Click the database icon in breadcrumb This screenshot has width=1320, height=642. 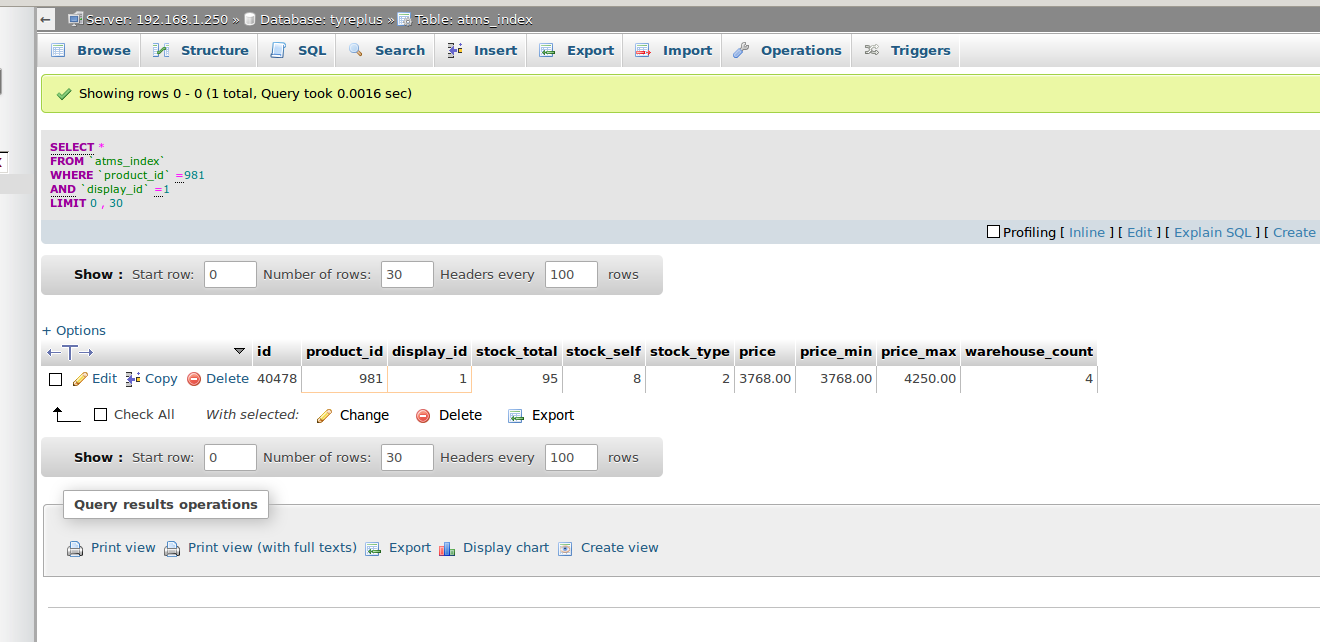pyautogui.click(x=250, y=19)
